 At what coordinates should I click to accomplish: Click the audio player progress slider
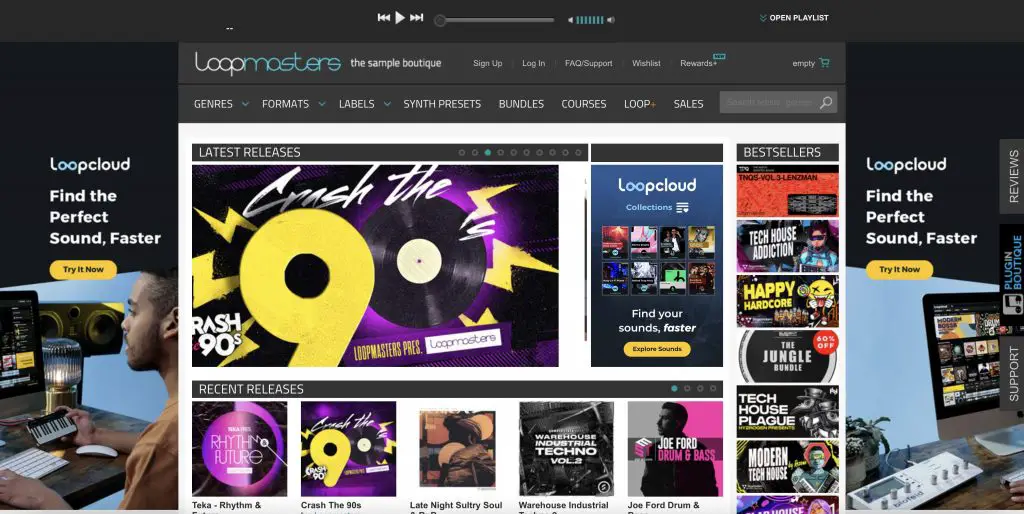[495, 20]
